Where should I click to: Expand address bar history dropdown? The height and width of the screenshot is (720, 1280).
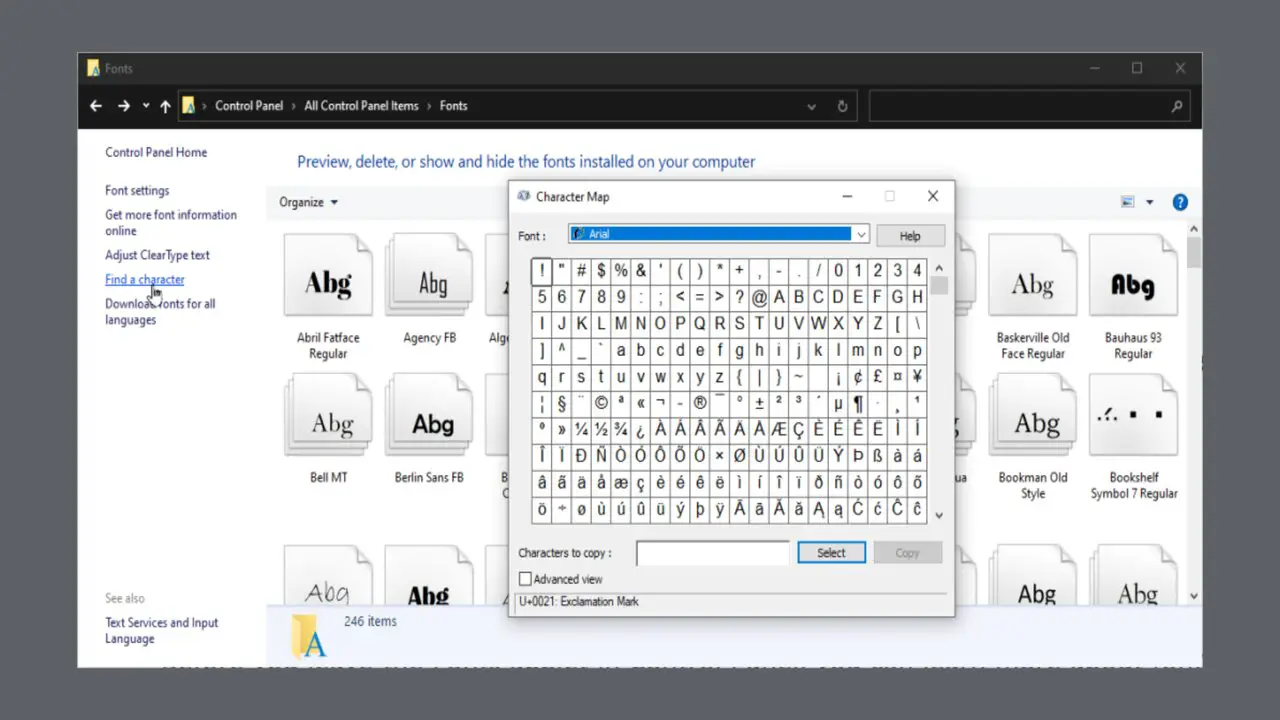pyautogui.click(x=811, y=106)
